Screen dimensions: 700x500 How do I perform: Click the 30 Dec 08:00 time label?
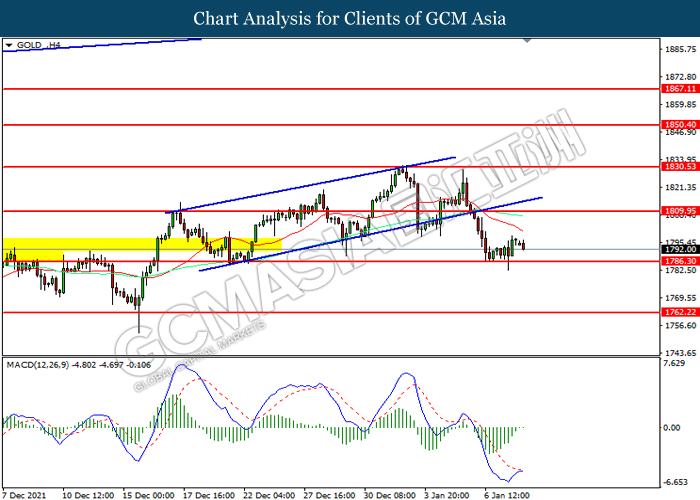point(389,495)
